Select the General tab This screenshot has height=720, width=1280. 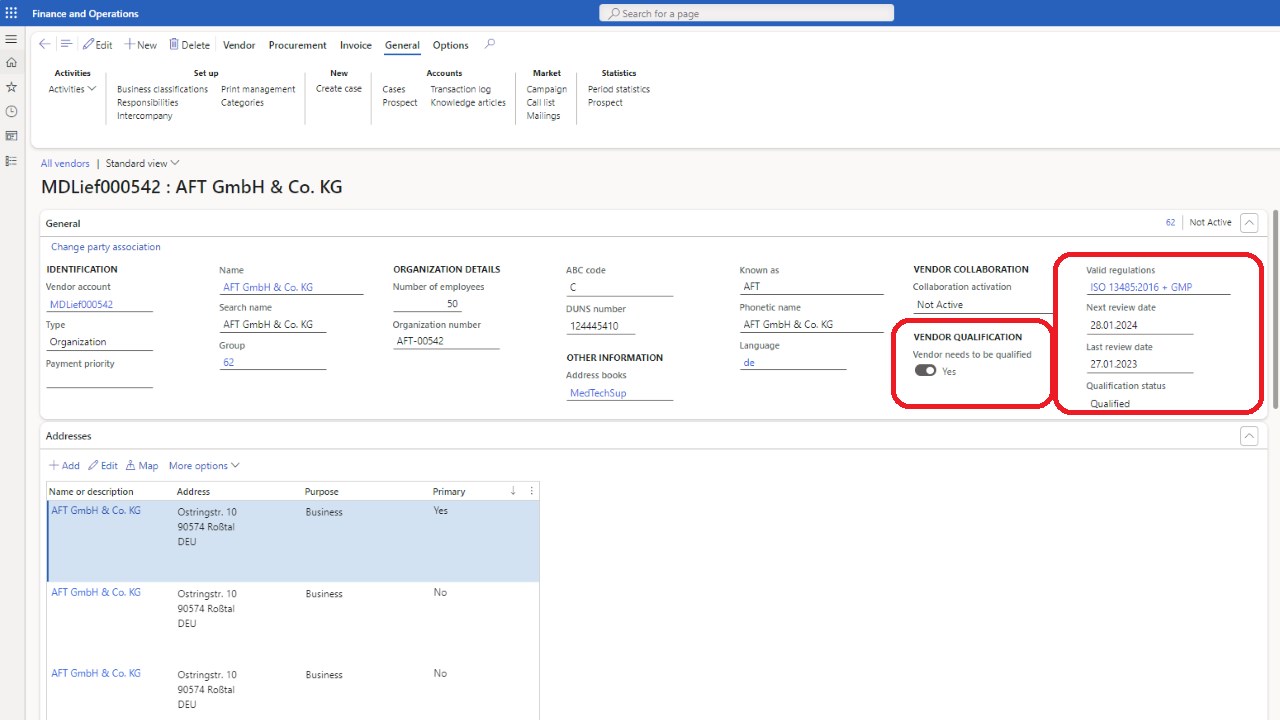click(402, 45)
